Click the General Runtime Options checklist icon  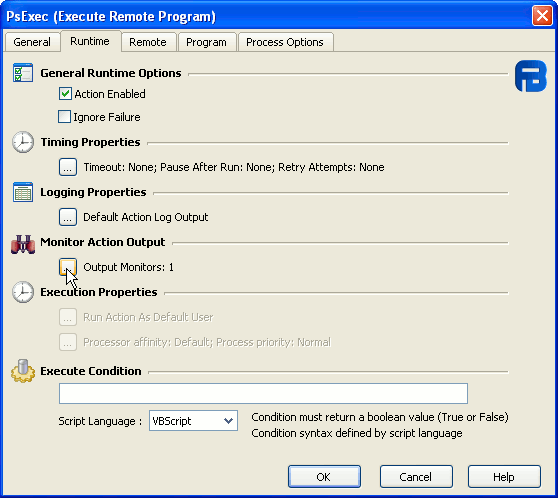(23, 73)
